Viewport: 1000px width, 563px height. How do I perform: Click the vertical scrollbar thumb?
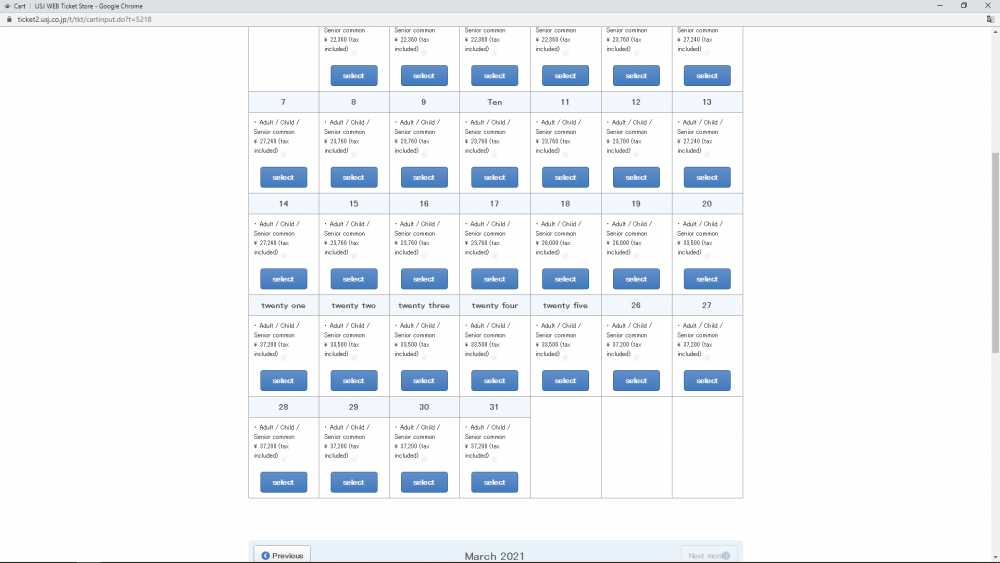point(994,250)
